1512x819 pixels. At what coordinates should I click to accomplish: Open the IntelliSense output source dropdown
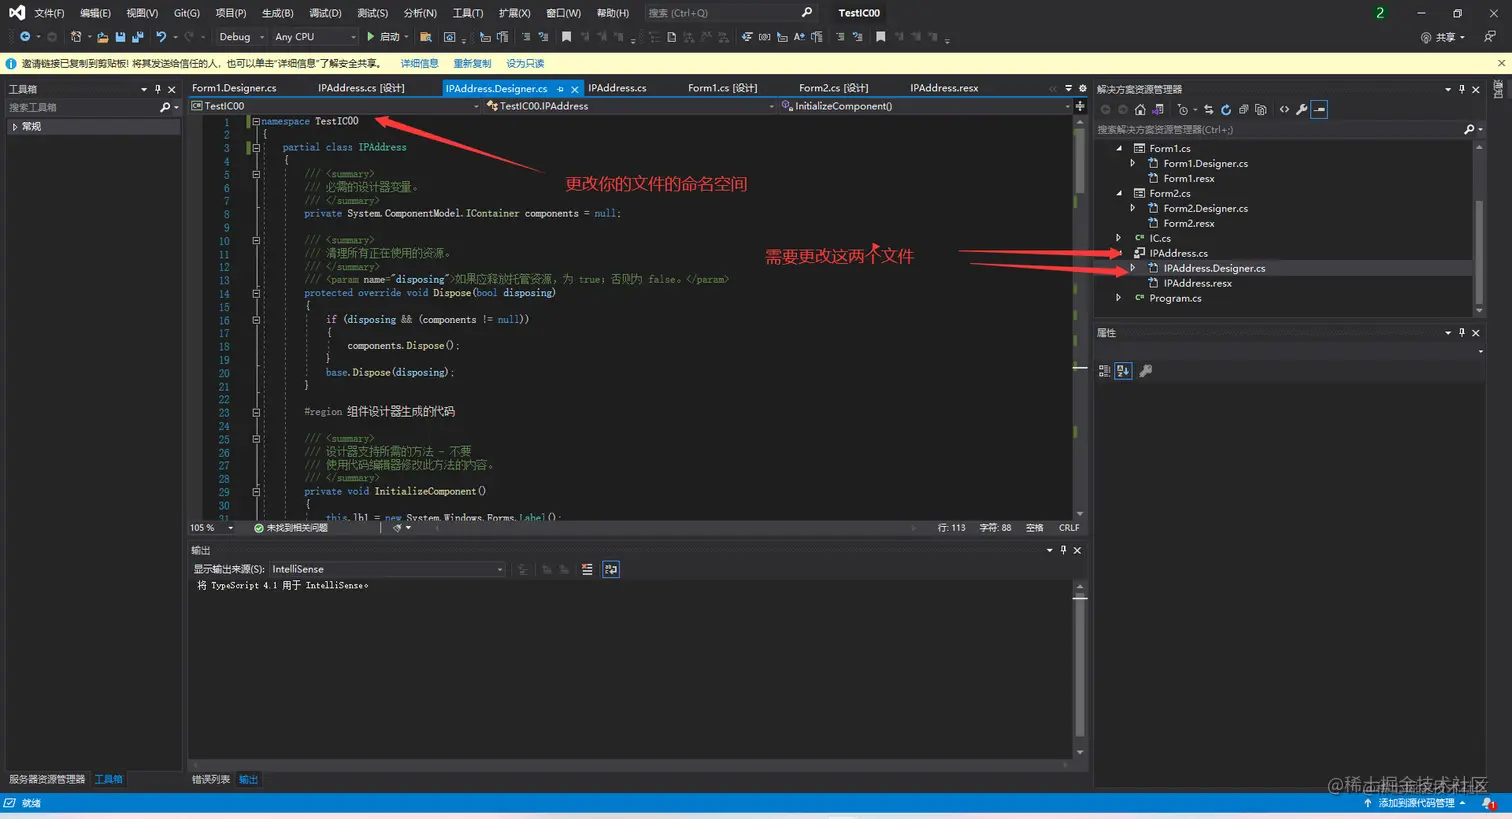tap(388, 569)
